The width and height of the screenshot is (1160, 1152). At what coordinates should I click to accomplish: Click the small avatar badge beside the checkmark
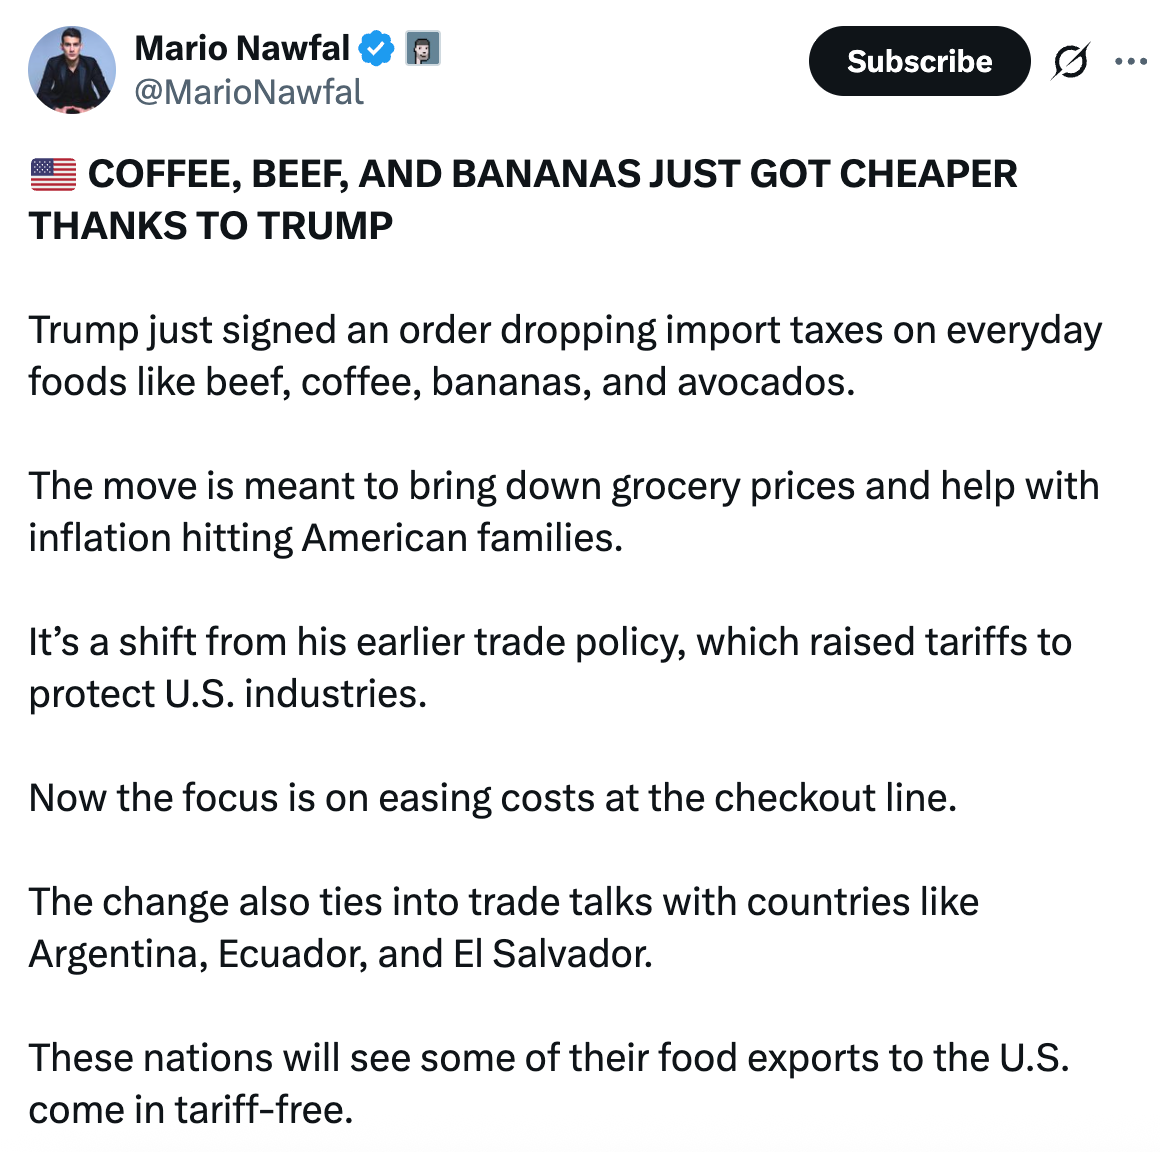(422, 47)
